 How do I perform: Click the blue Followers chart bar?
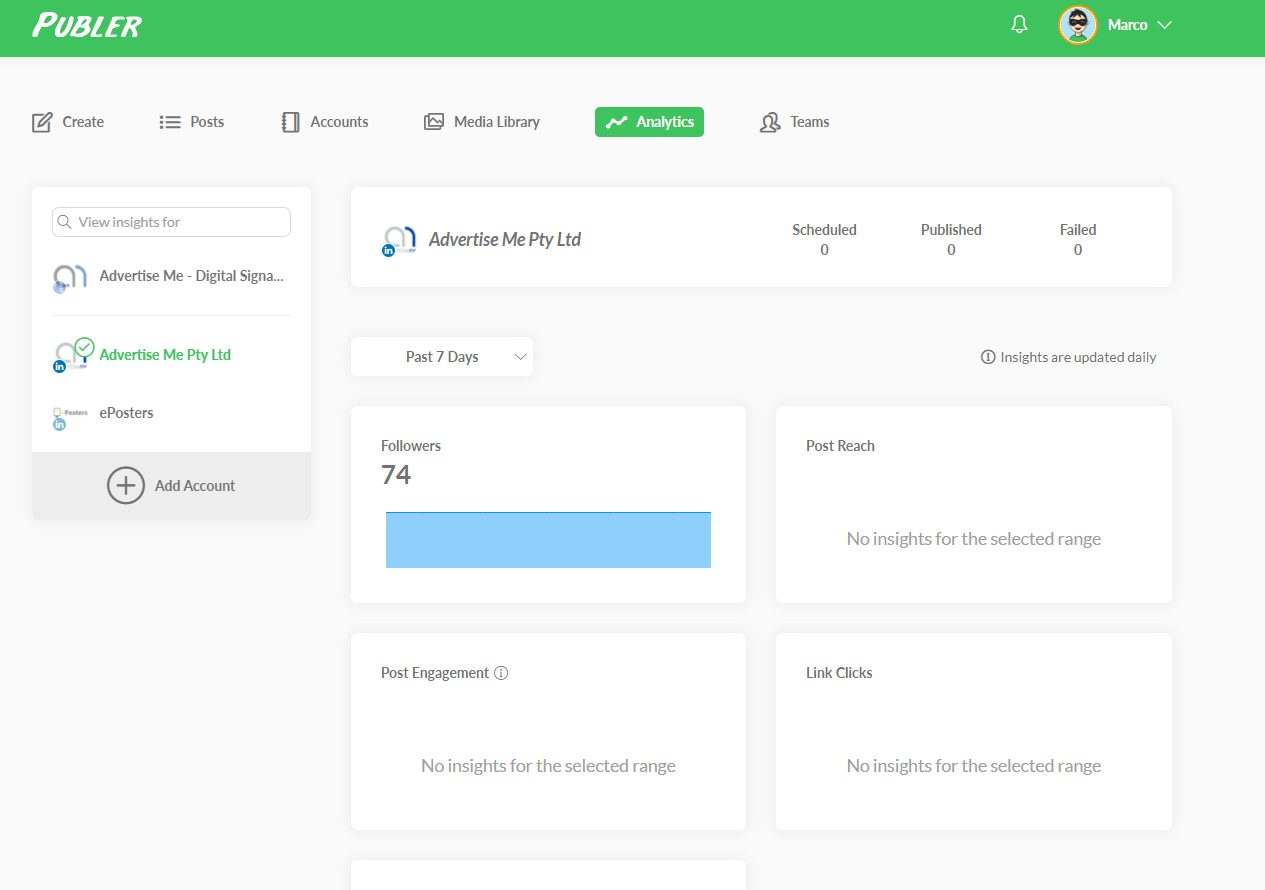coord(548,539)
